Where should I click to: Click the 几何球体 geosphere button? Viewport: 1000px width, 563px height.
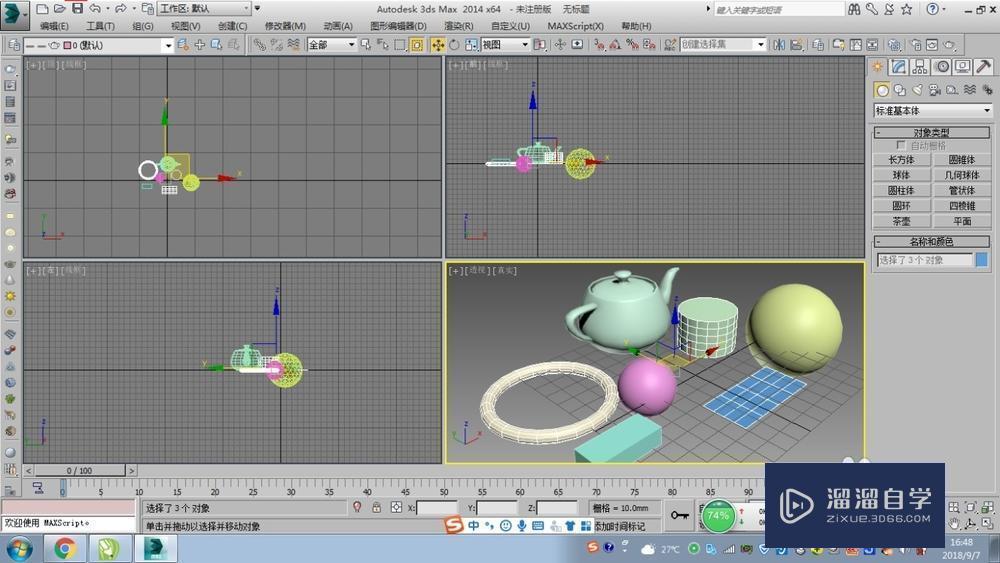[962, 175]
